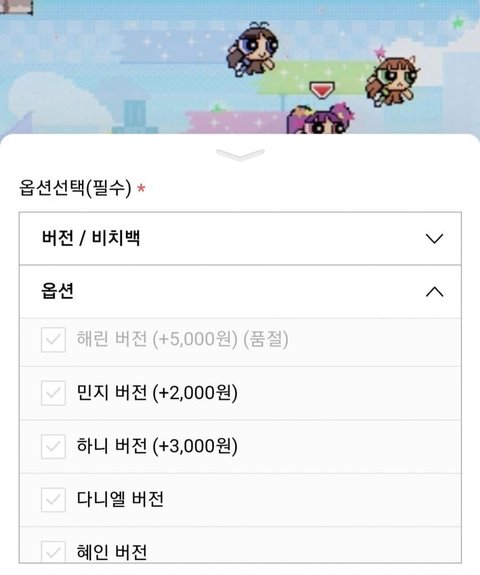Check the 민지 버전 (+2,000원) checkbox
480x575 pixels.
coord(53,393)
